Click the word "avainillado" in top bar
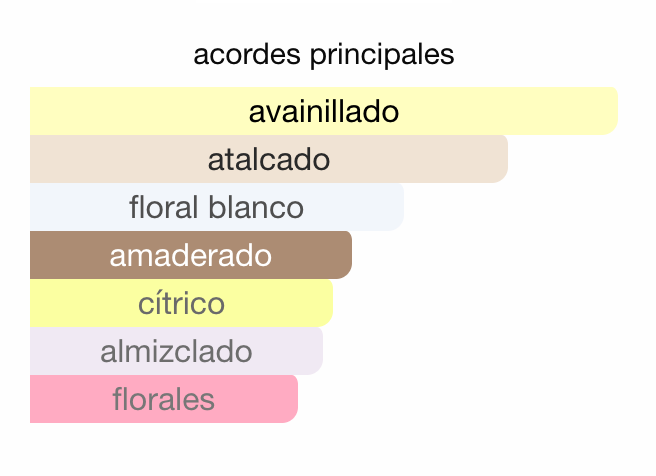This screenshot has width=656, height=476. [323, 111]
